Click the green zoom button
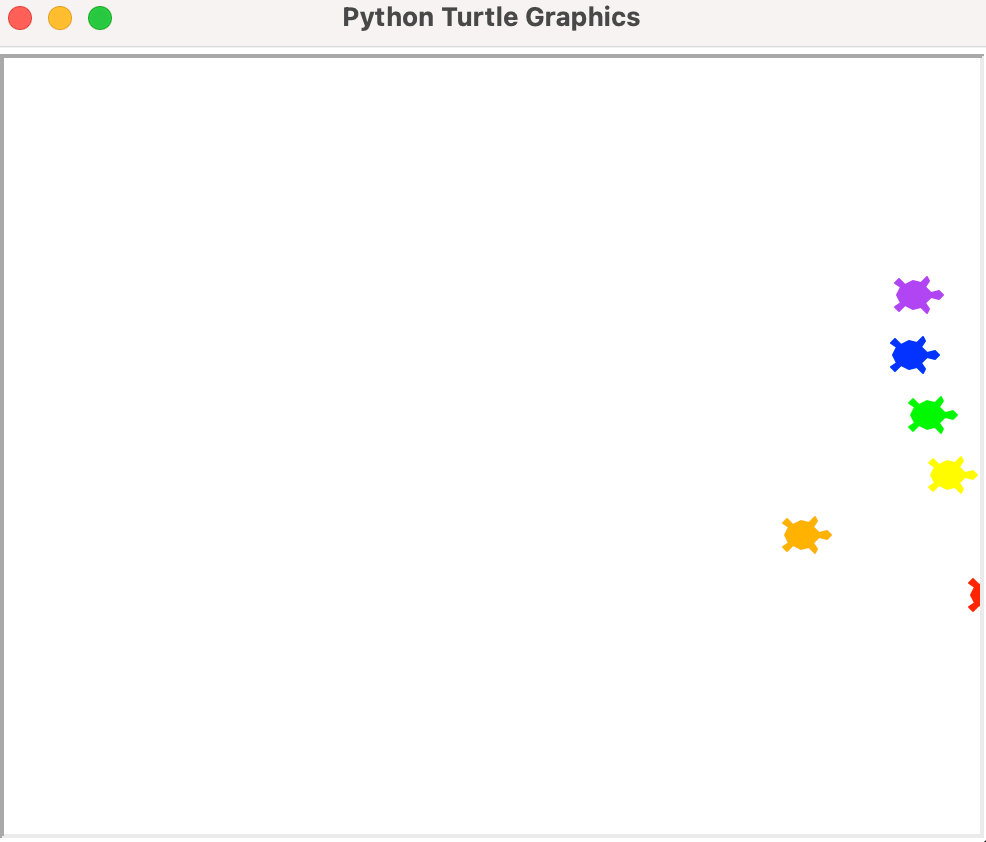986x842 pixels. 100,17
